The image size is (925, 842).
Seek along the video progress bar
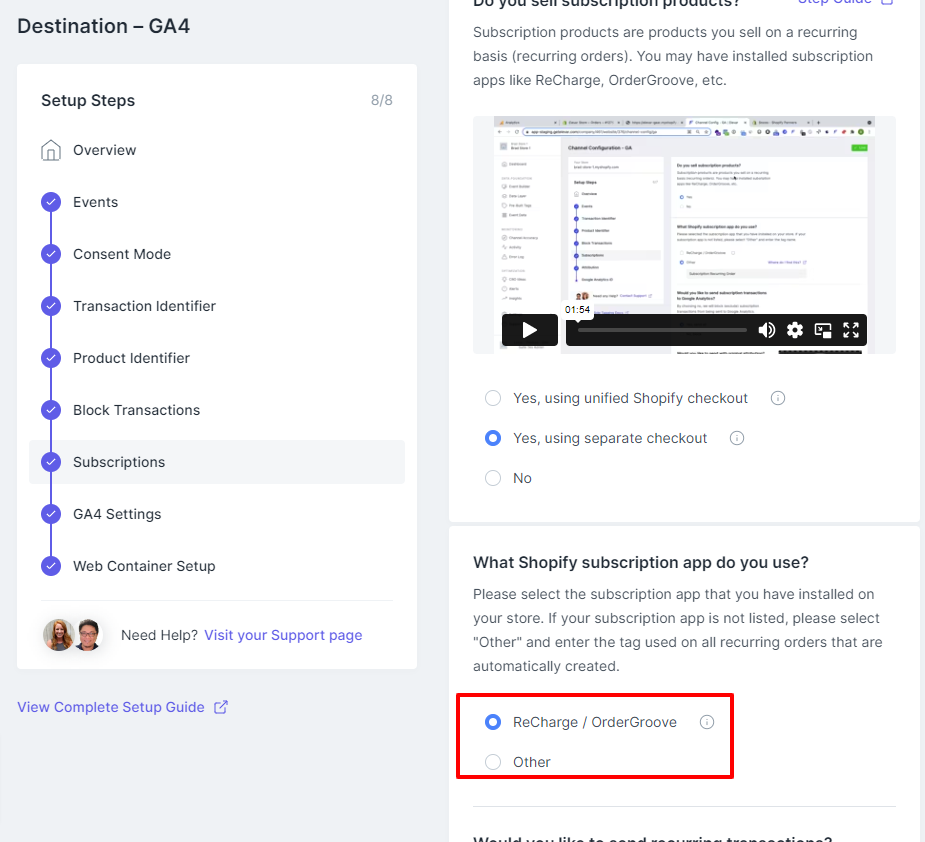pos(662,330)
